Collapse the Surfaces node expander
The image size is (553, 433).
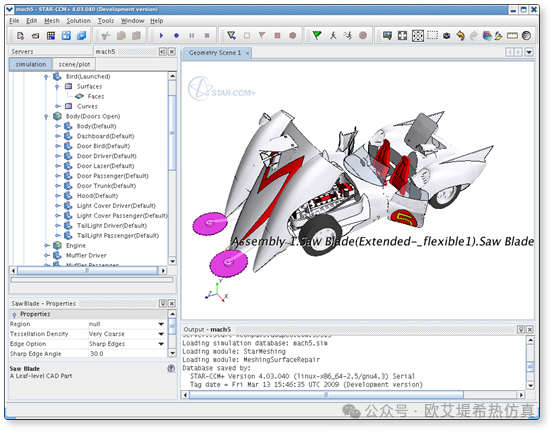(57, 87)
